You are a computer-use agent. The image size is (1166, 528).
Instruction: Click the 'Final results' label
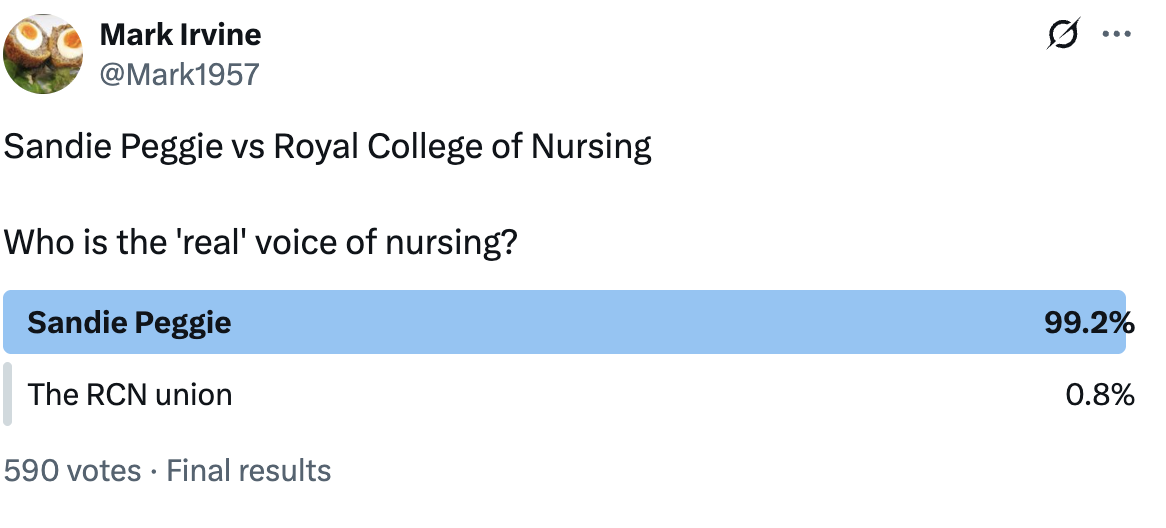point(249,470)
